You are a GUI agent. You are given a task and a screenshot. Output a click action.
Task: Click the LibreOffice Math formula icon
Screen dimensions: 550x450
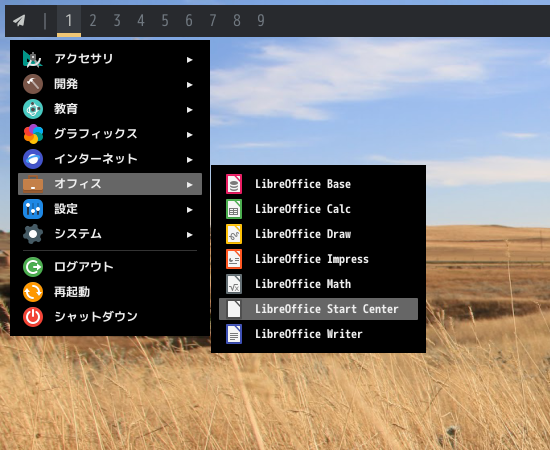(x=234, y=284)
